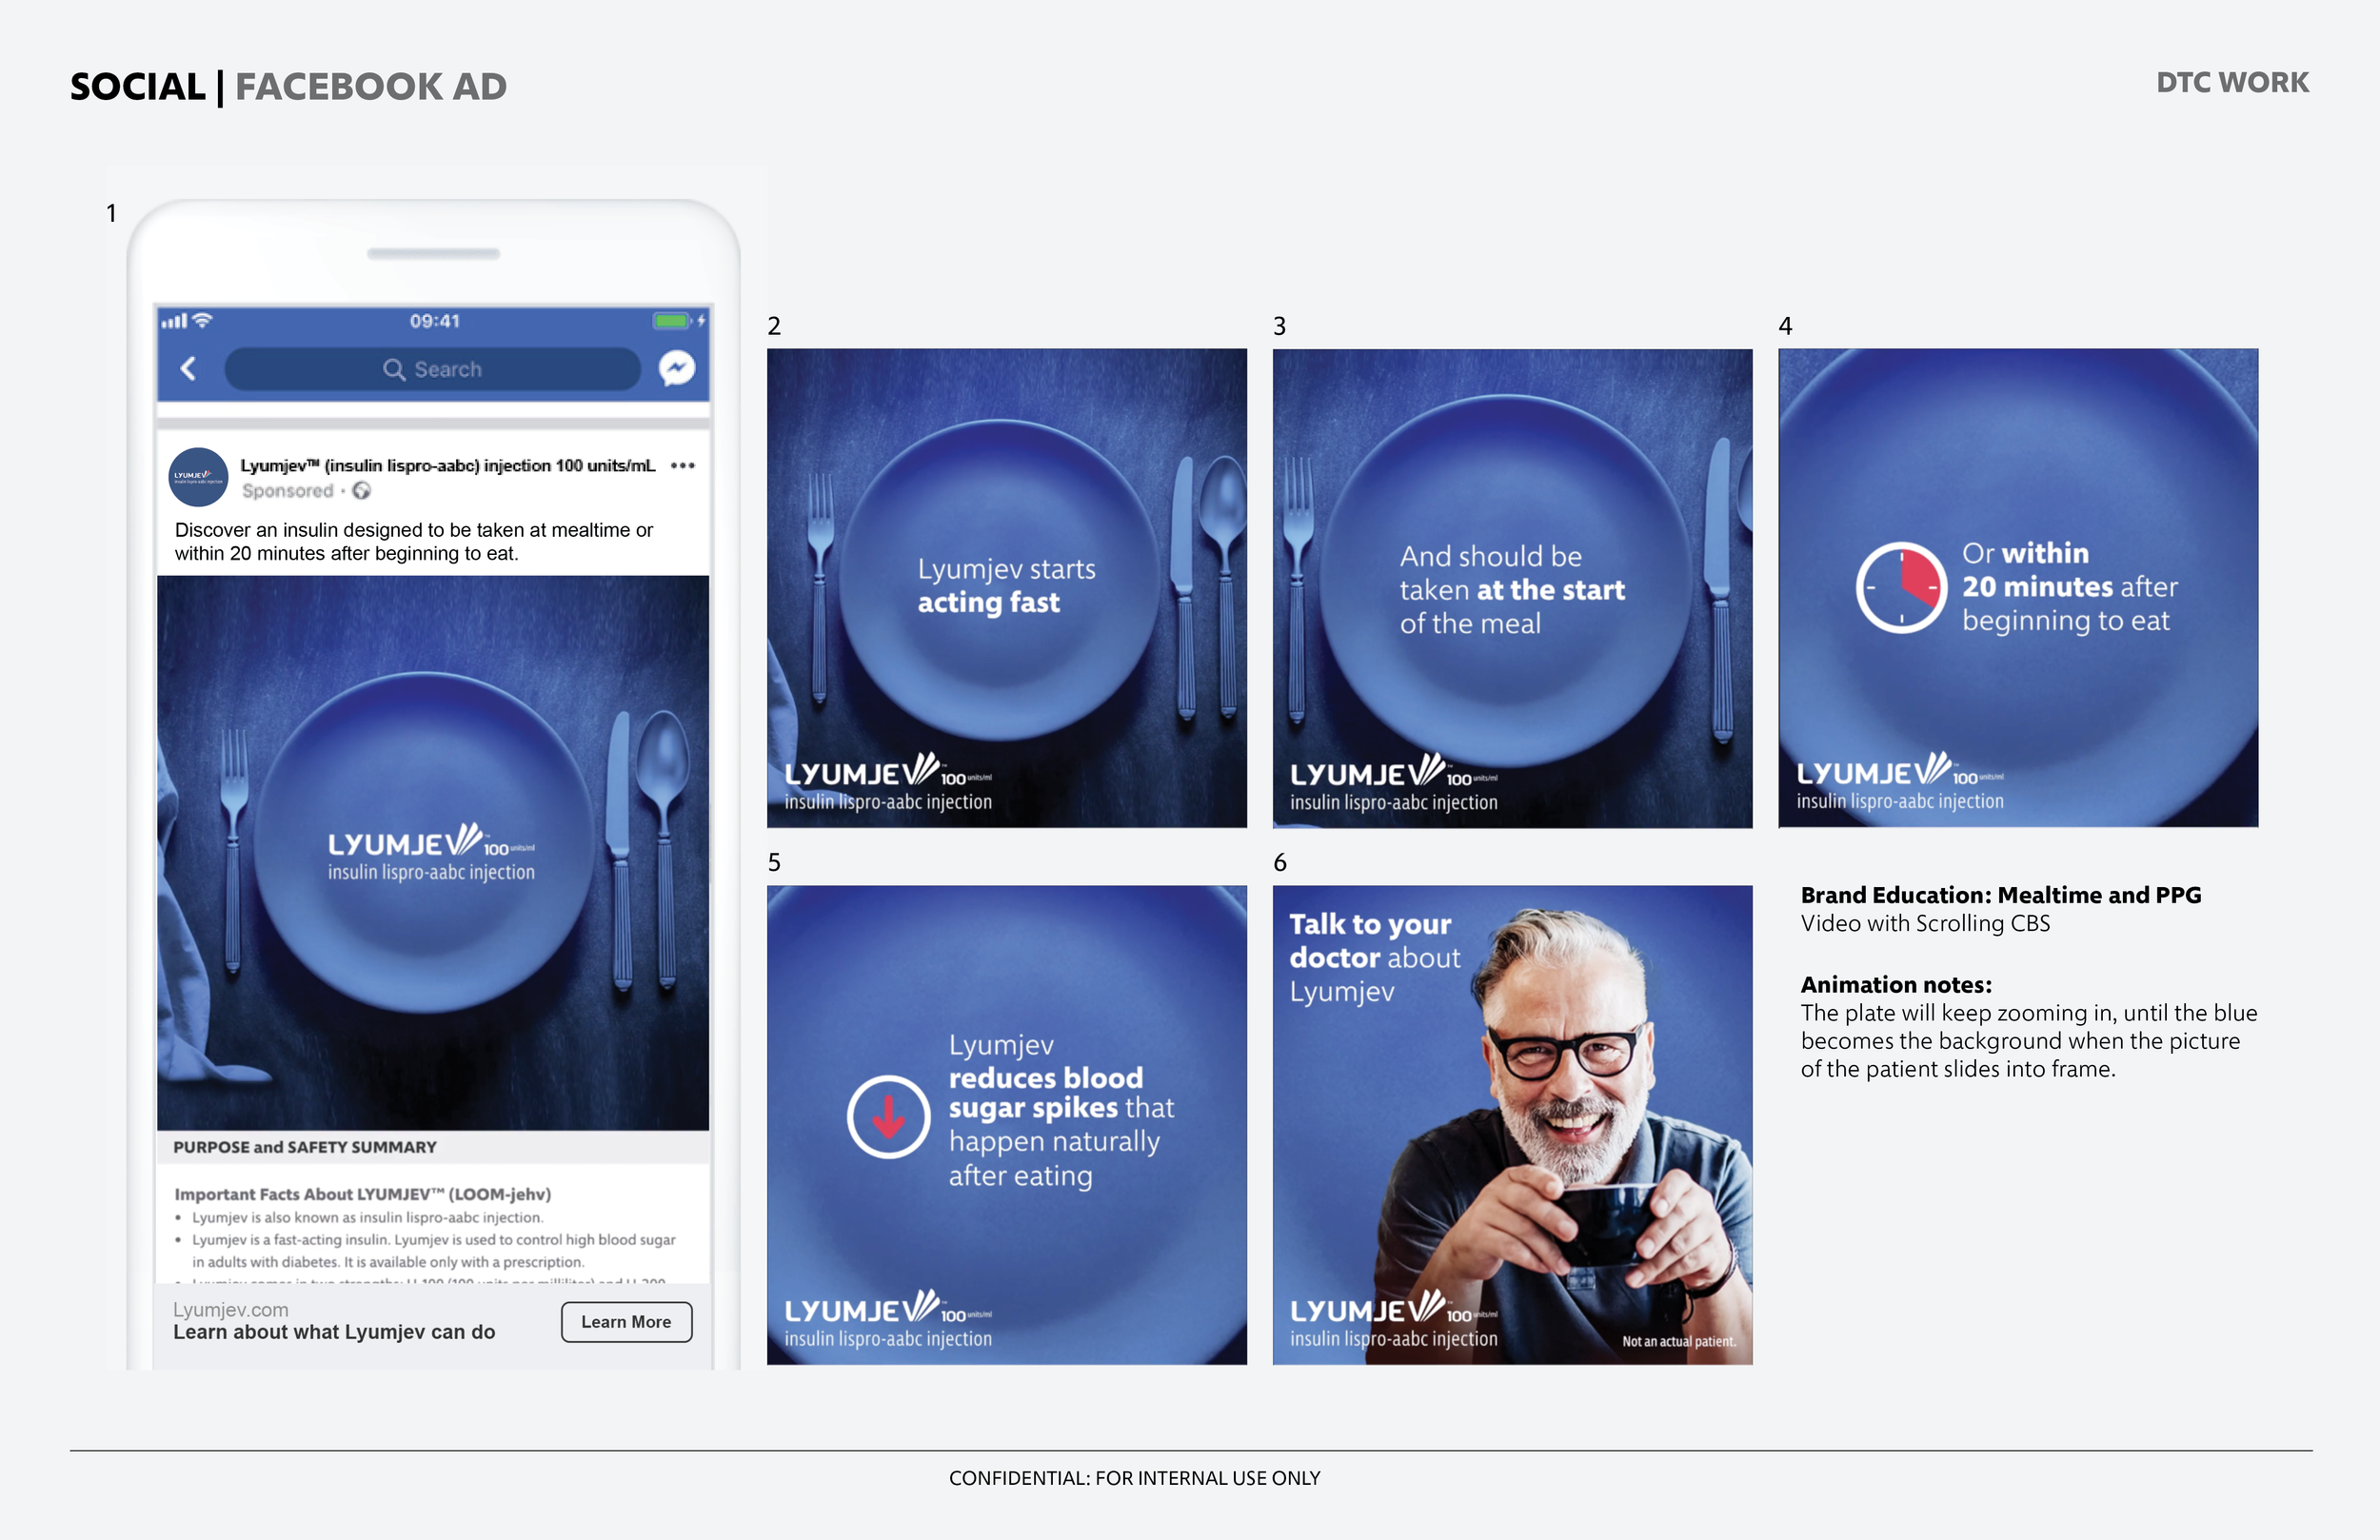Click 'Learn about what Lyumjev can do'
Viewport: 2380px width, 1540px height.
pos(334,1332)
